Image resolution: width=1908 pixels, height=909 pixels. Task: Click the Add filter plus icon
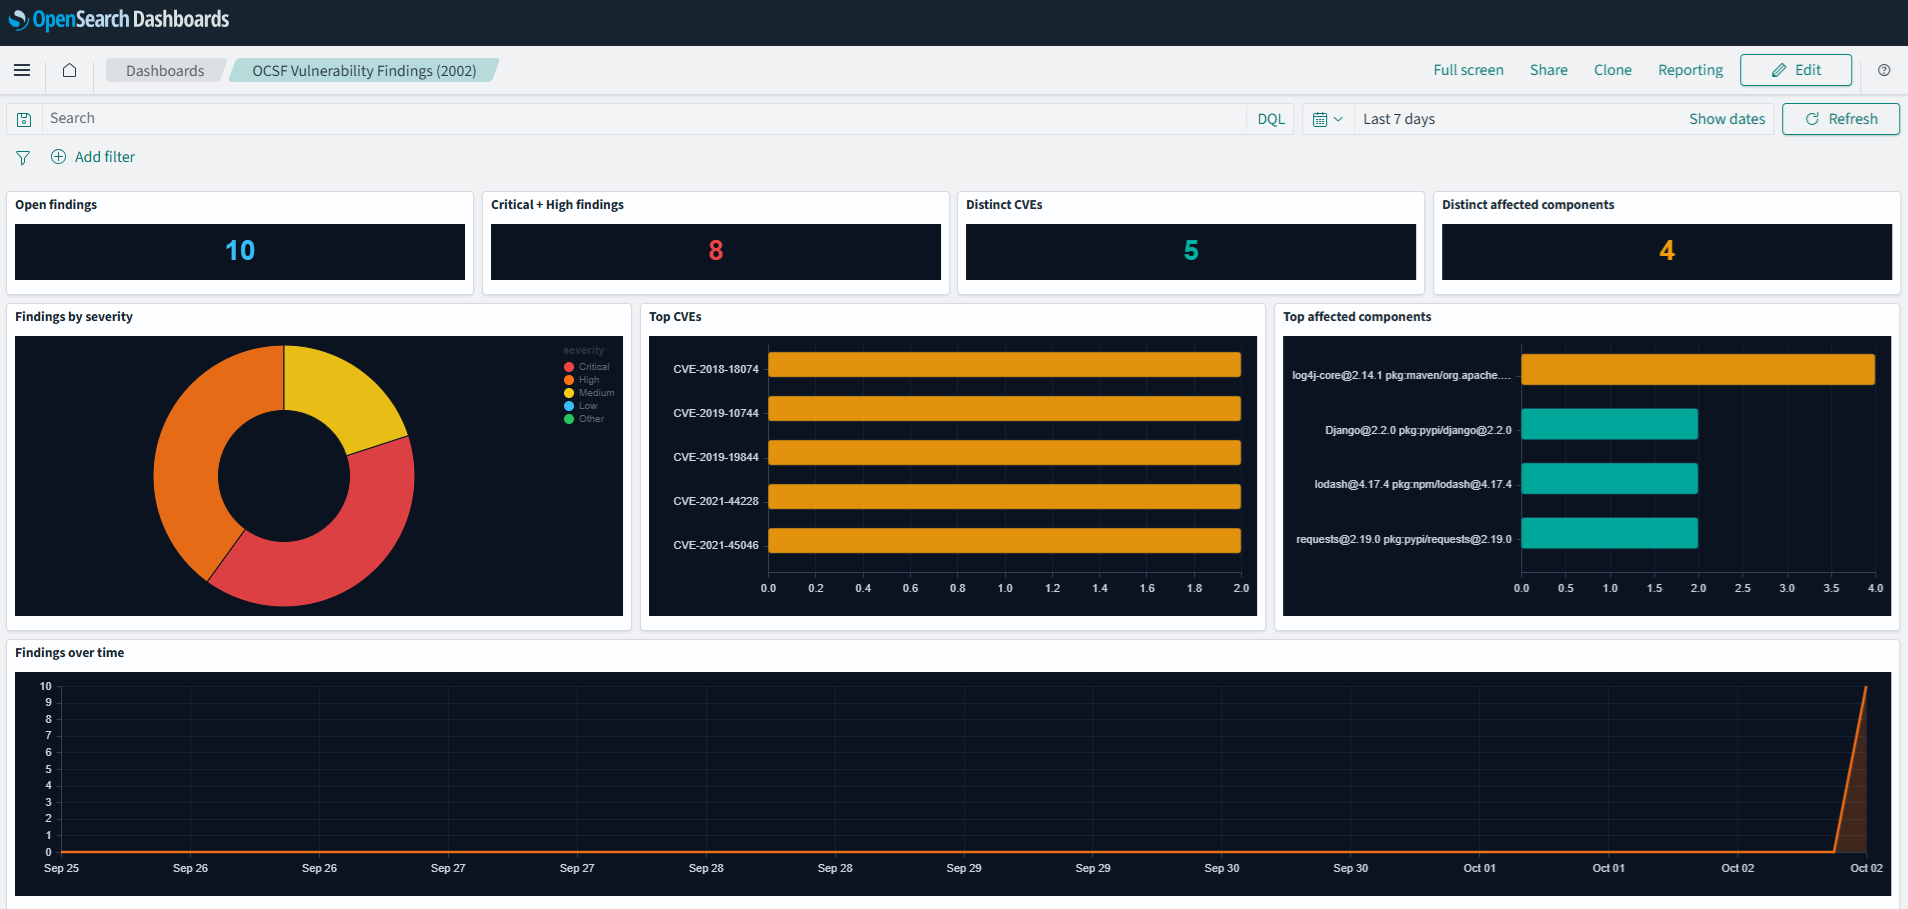click(58, 157)
